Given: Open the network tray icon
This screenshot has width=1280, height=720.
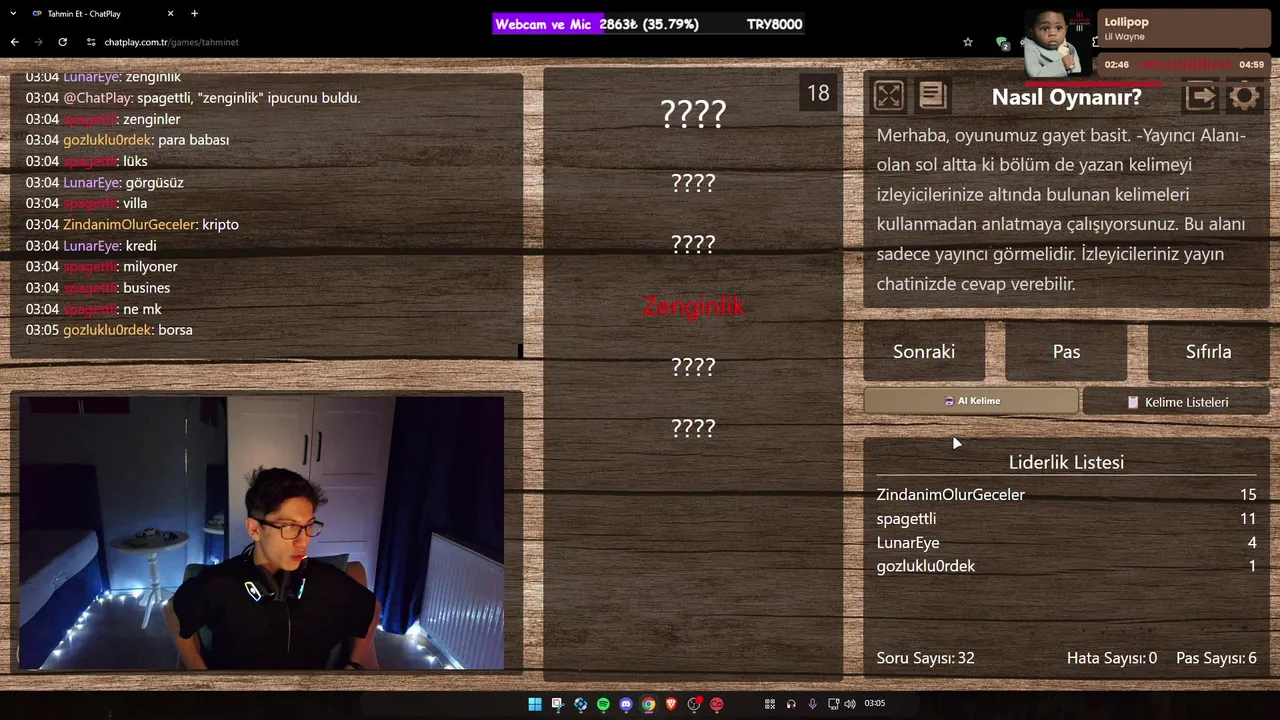Looking at the screenshot, I should [833, 704].
